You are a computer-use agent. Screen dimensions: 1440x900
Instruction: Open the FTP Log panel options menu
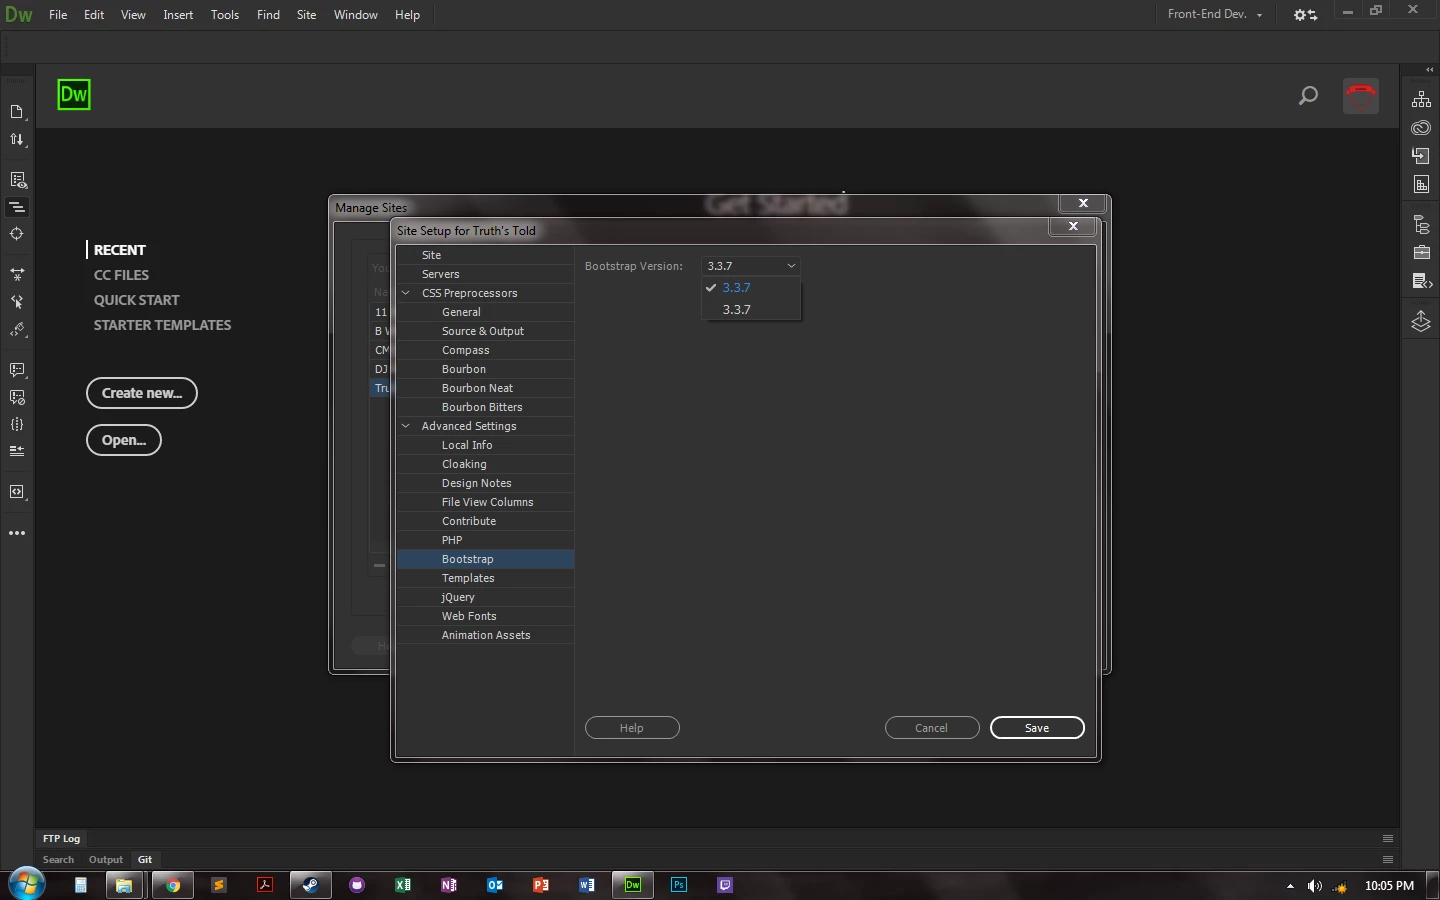1388,839
